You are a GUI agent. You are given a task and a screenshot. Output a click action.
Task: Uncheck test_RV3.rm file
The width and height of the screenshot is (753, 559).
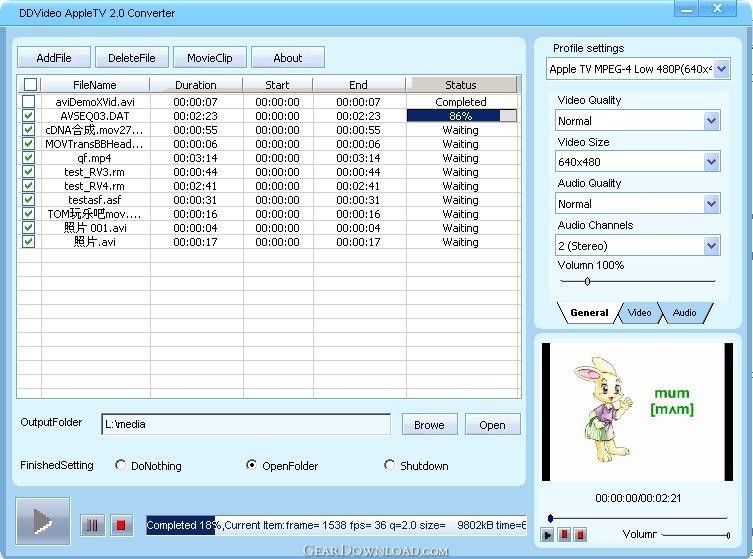28,171
